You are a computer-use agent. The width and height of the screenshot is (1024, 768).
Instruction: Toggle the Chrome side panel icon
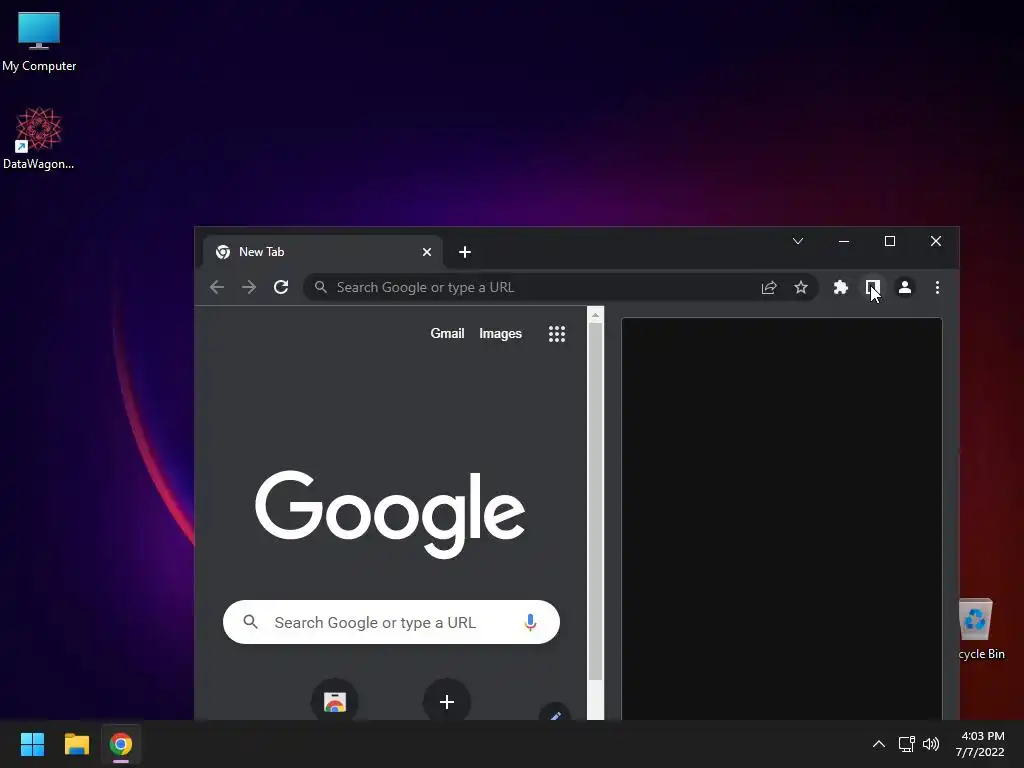tap(872, 287)
